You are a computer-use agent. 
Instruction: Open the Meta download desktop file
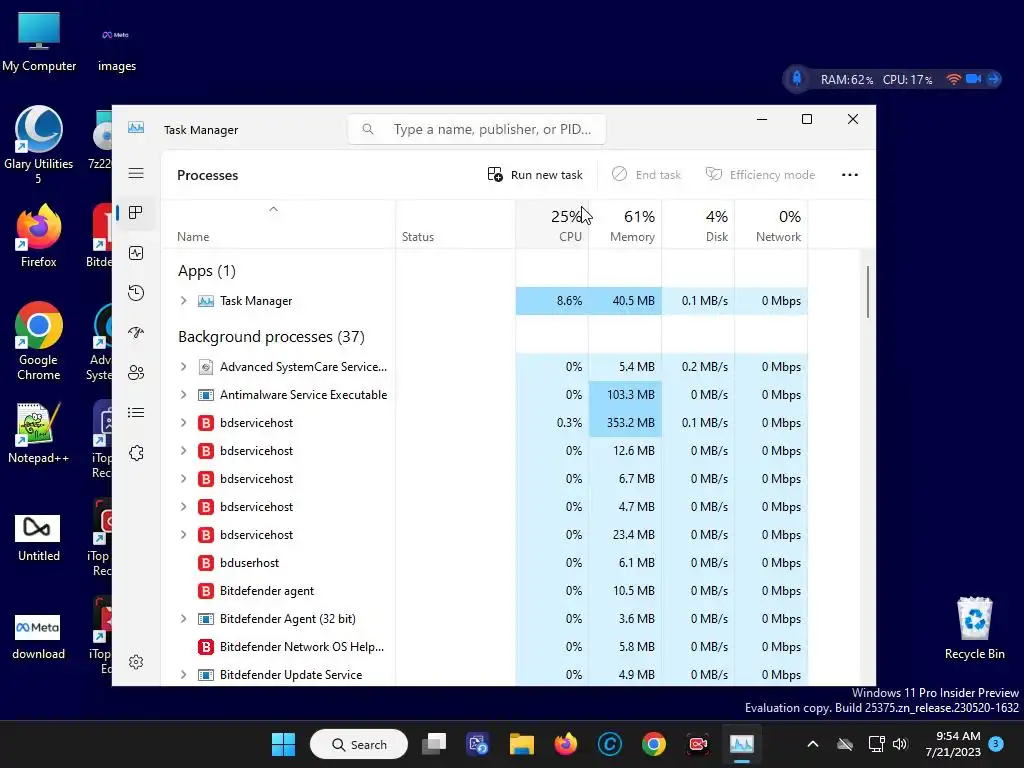pos(39,636)
